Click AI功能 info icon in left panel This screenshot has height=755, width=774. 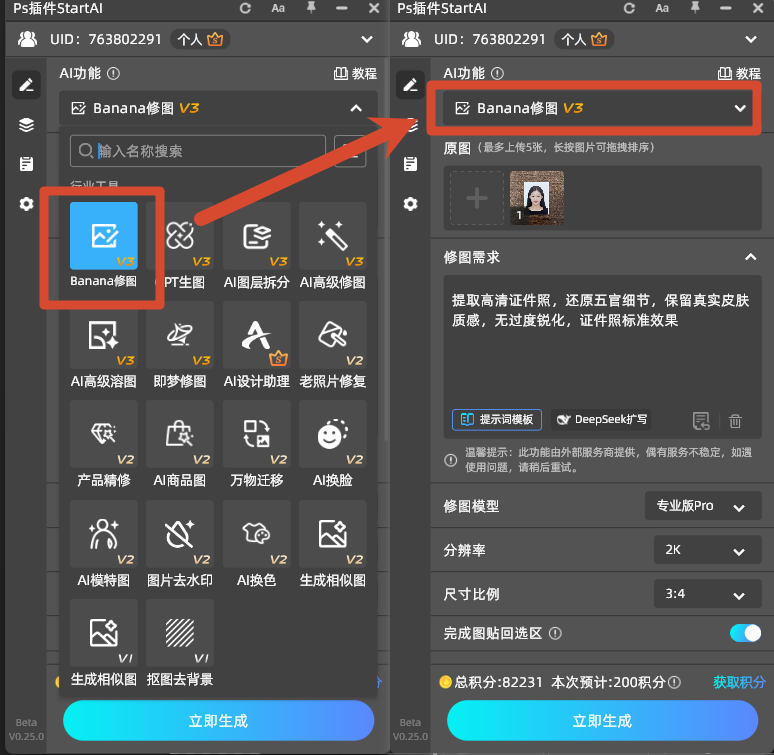pyautogui.click(x=114, y=74)
